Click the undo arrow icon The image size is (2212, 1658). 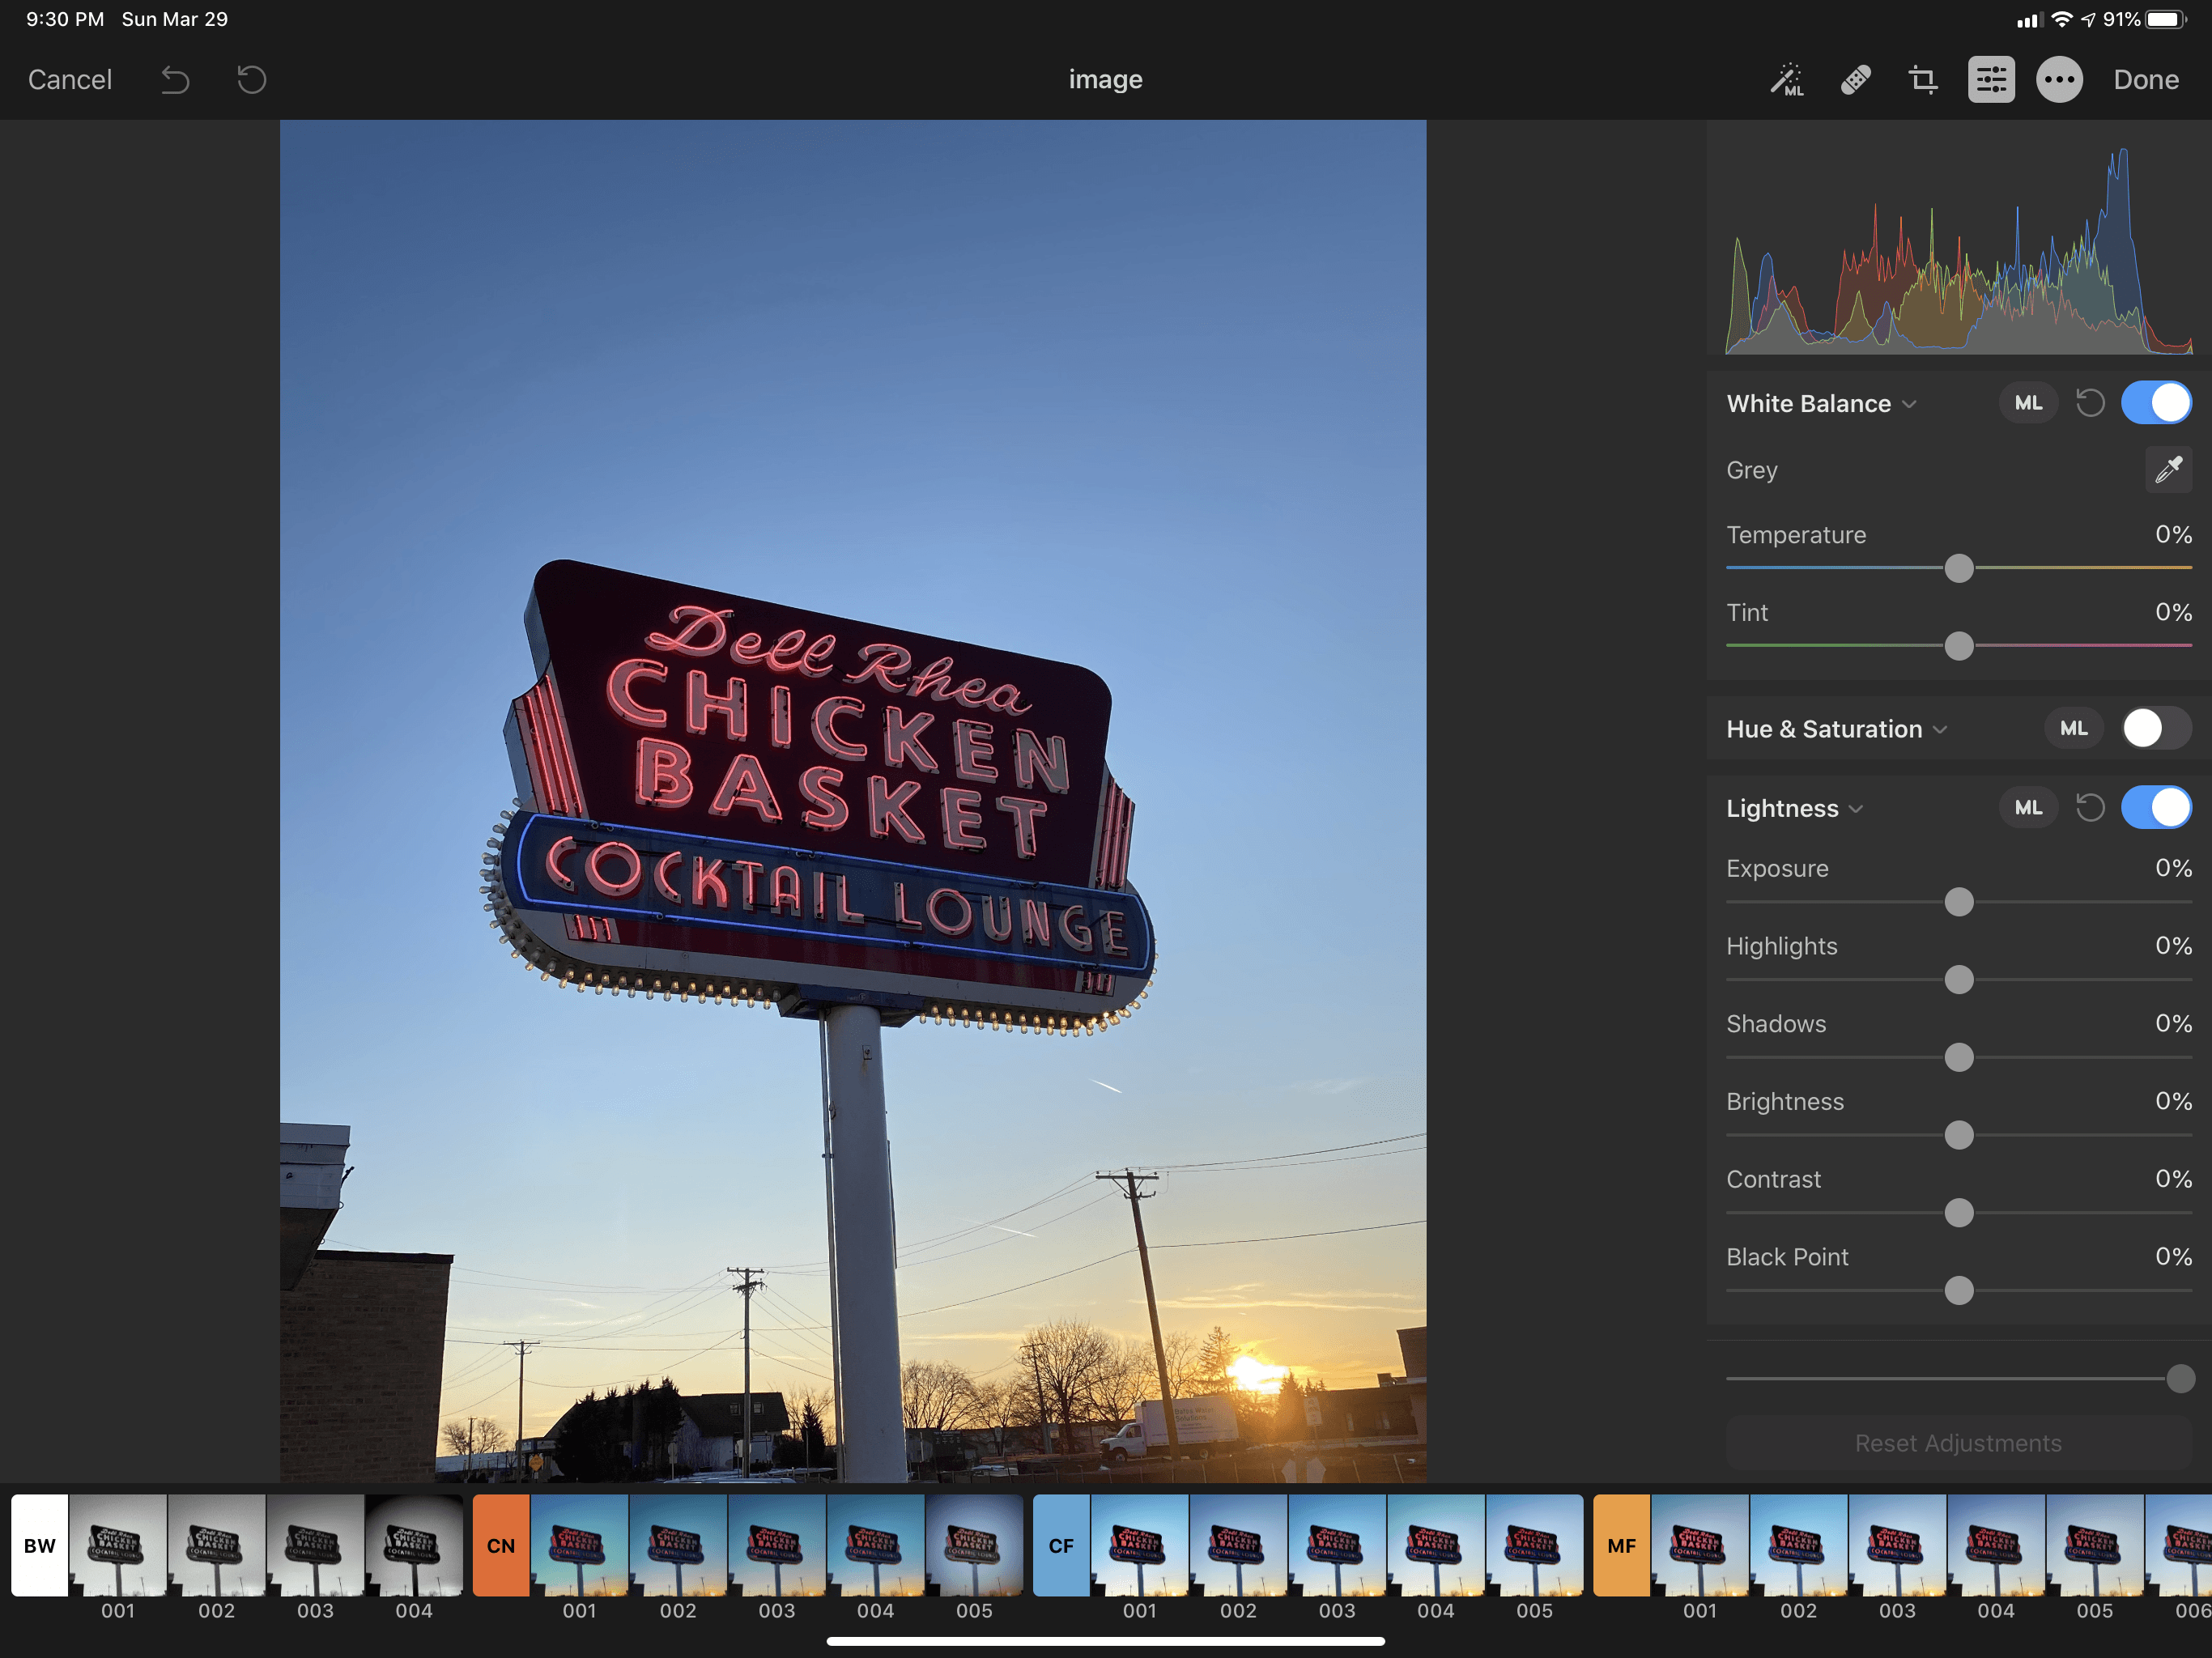tap(175, 80)
